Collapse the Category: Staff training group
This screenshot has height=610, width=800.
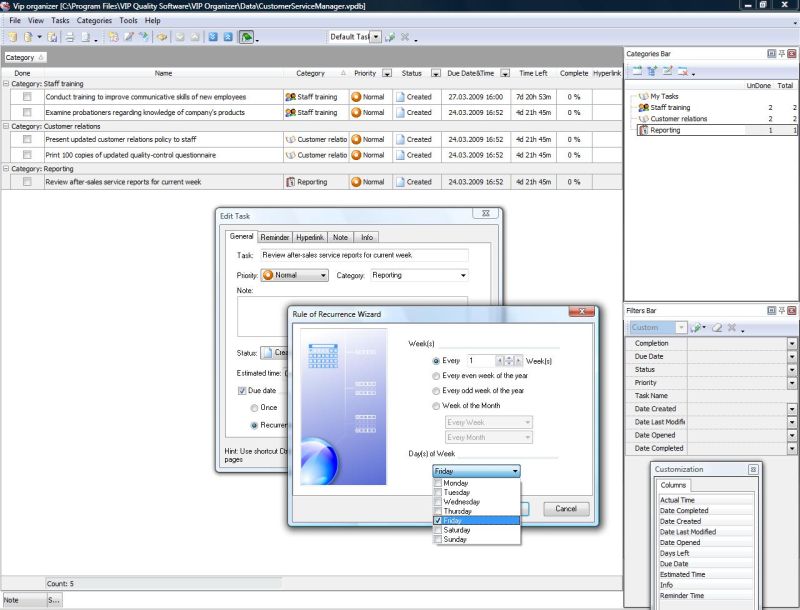[x=6, y=84]
